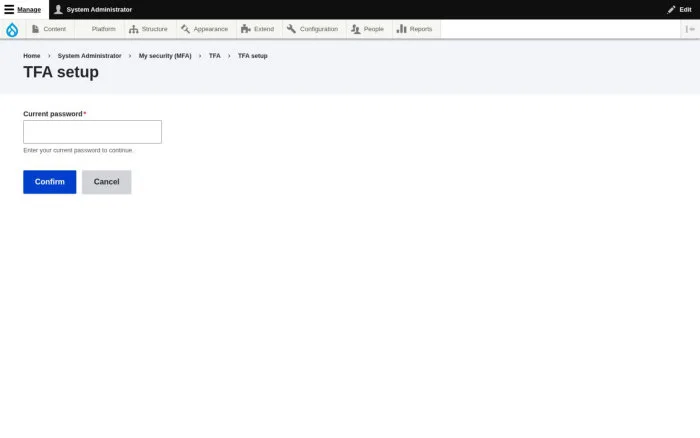
Task: Open the Platform menu item
Action: coord(99,29)
